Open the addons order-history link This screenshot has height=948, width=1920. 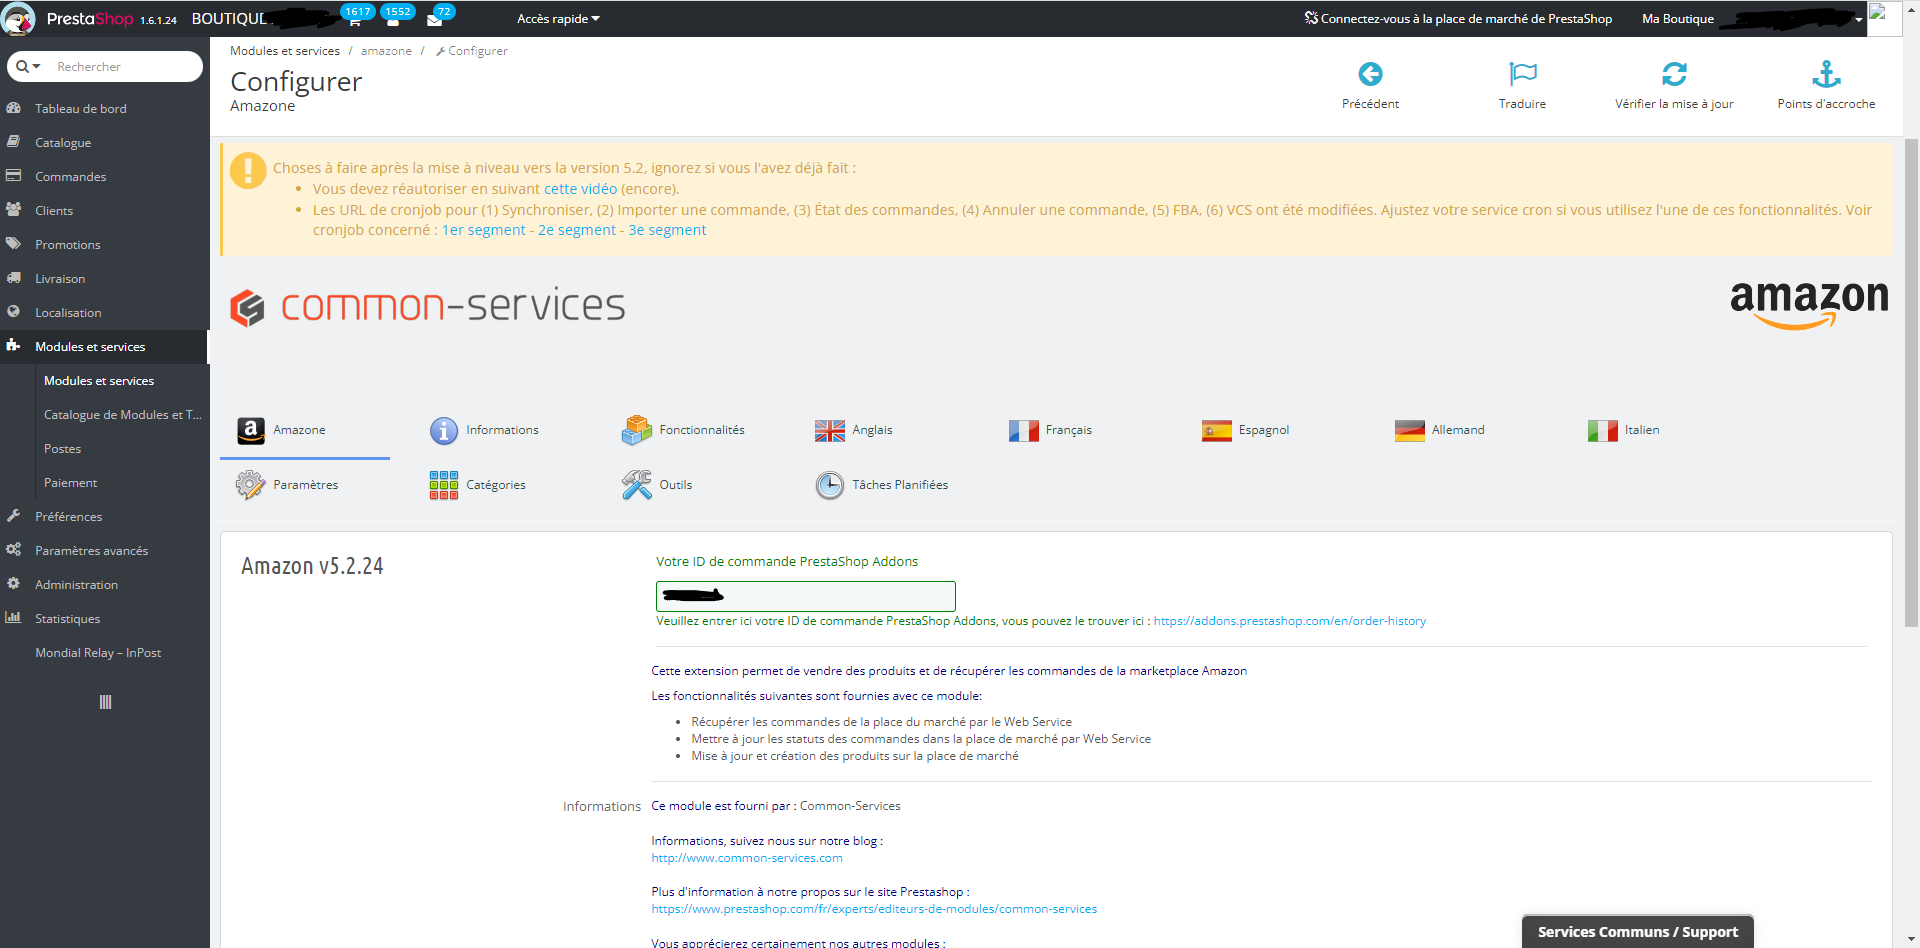1290,621
